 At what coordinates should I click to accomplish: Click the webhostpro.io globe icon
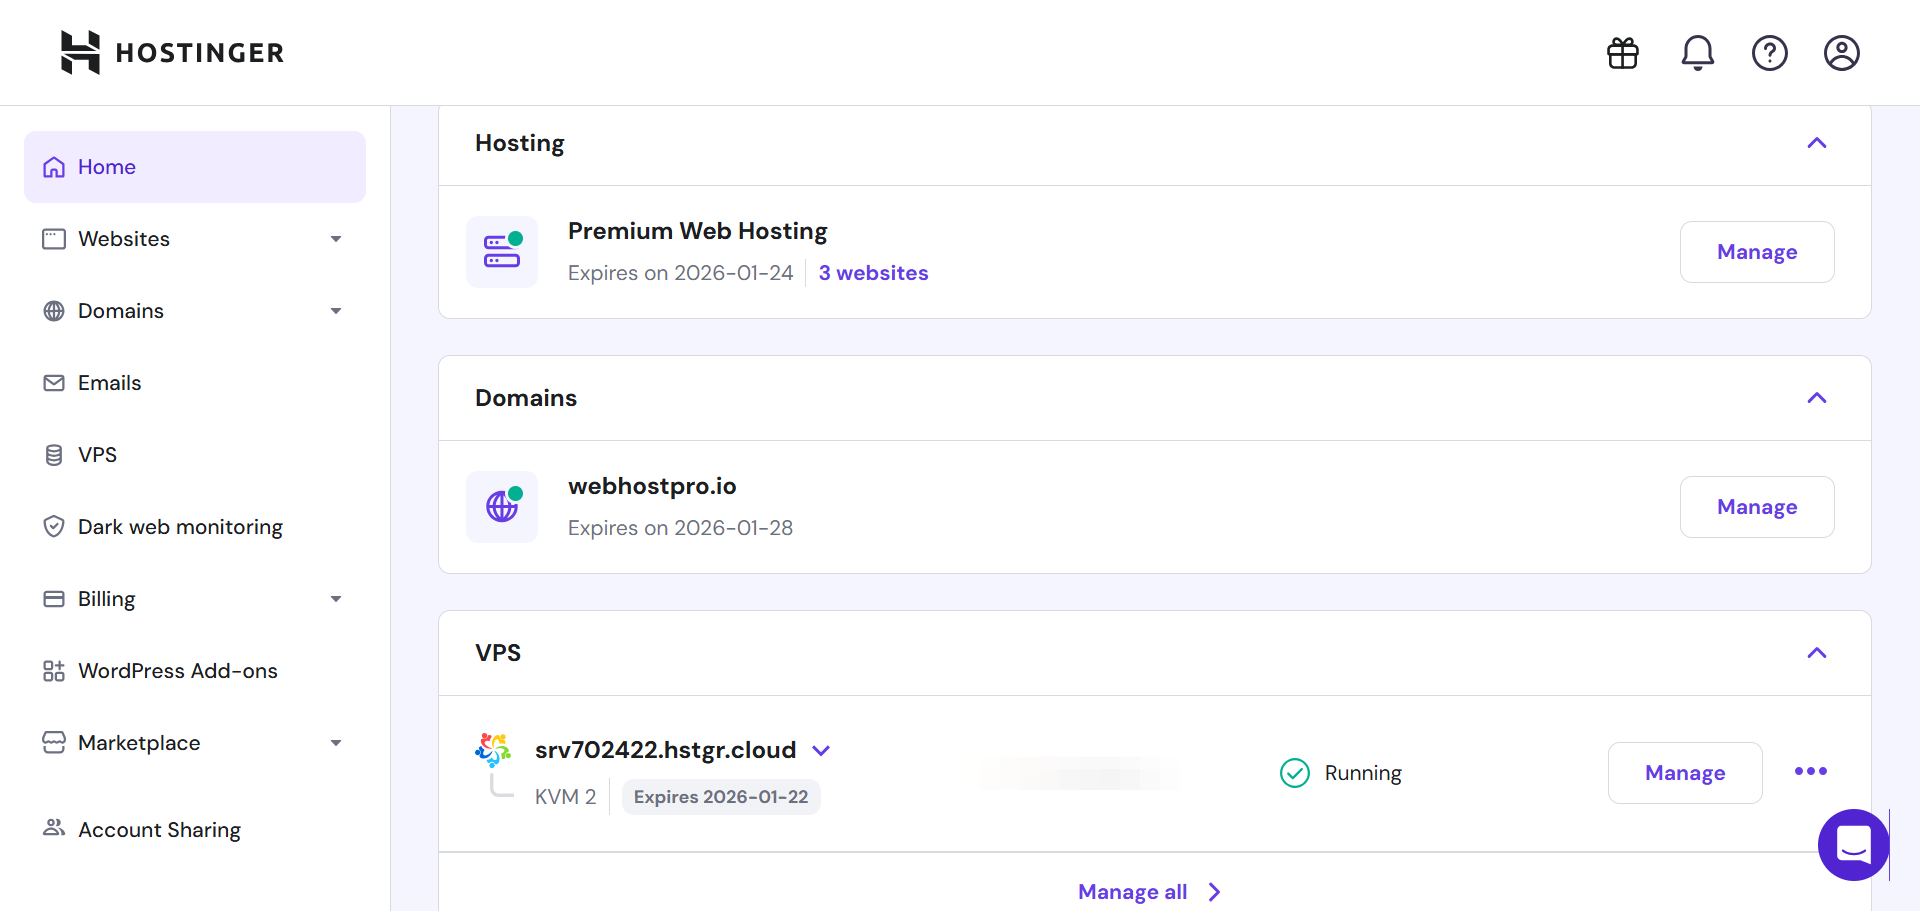tap(502, 507)
